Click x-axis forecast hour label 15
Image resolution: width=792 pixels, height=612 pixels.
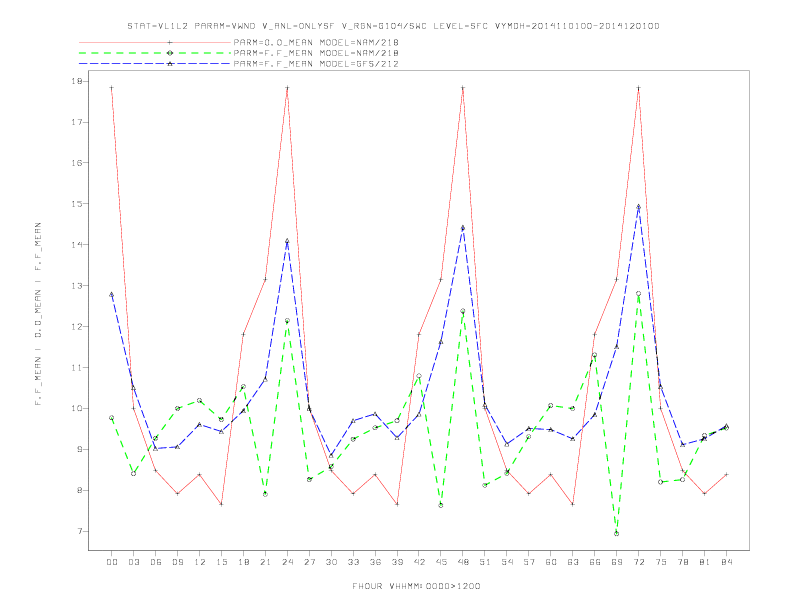pos(221,562)
